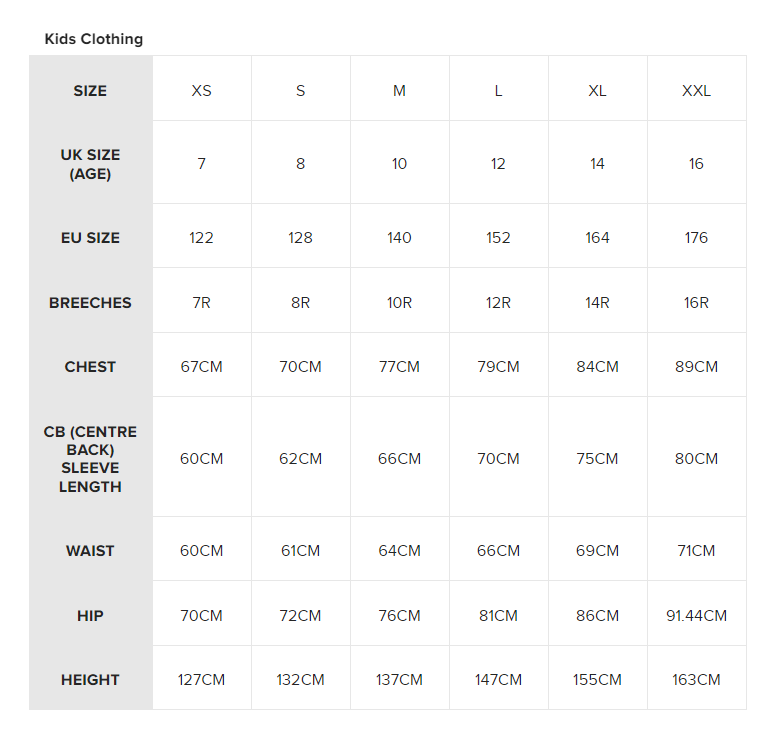Select the UK age 14 cell
781x736 pixels.
(597, 164)
